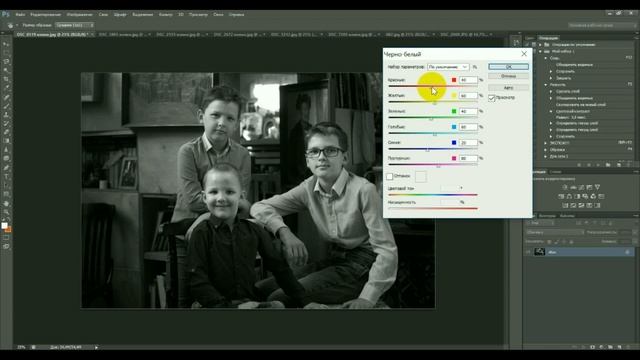The width and height of the screenshot is (640, 360).
Task: Open the workspace switcher dropdown top right
Action: pyautogui.click(x=602, y=25)
